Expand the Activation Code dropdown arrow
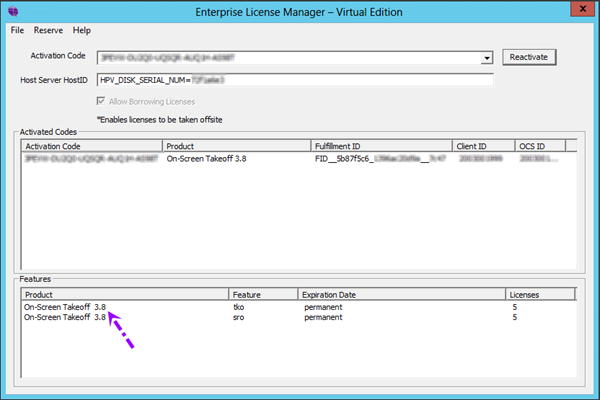The image size is (600, 400). coord(486,58)
